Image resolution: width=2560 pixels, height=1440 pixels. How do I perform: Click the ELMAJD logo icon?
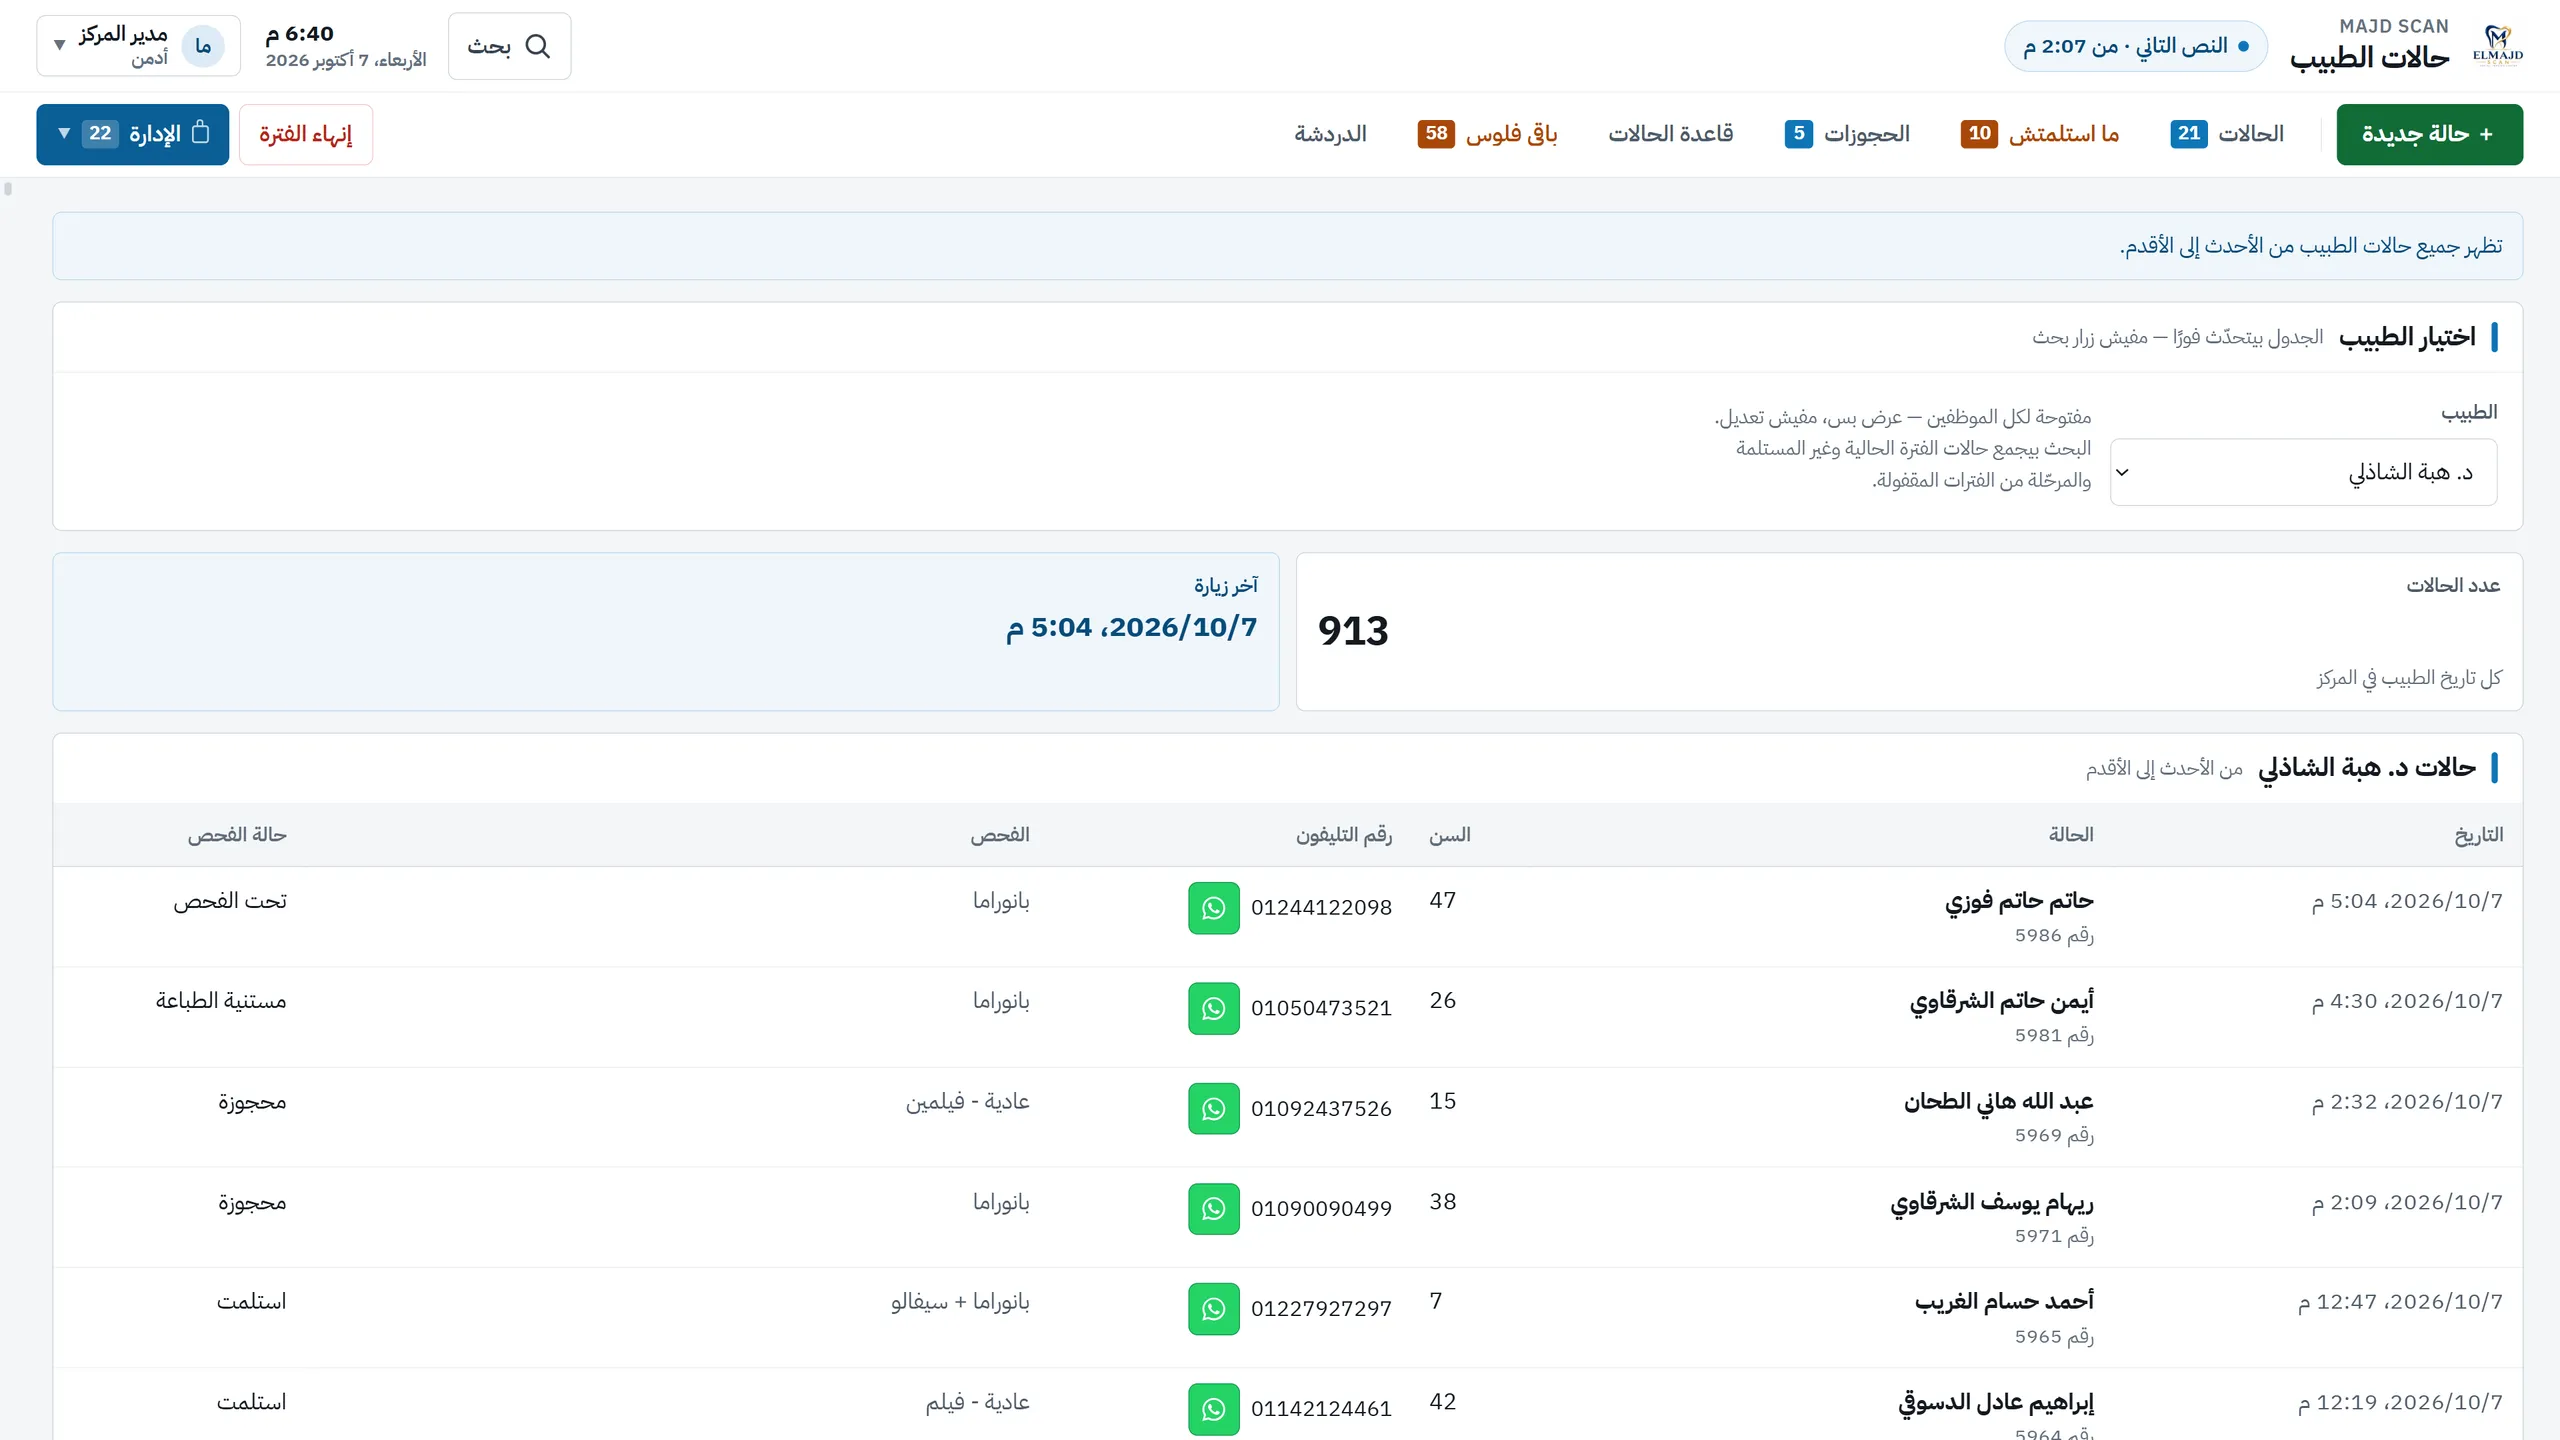2497,46
